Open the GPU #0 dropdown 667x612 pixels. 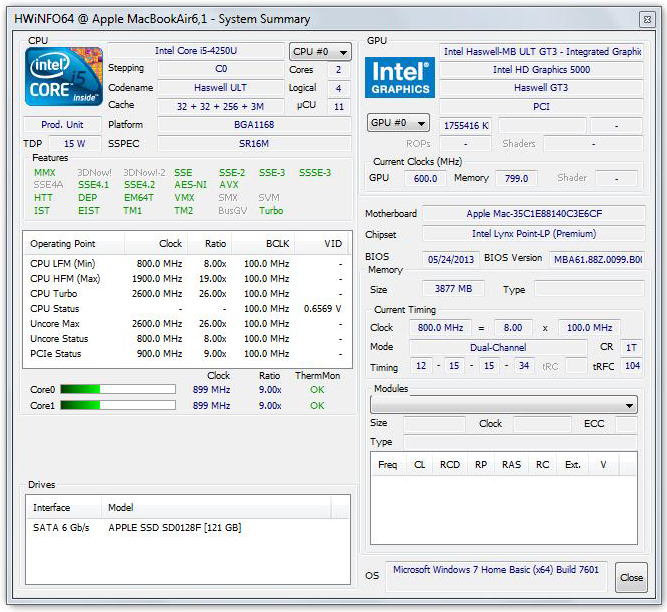pos(398,123)
